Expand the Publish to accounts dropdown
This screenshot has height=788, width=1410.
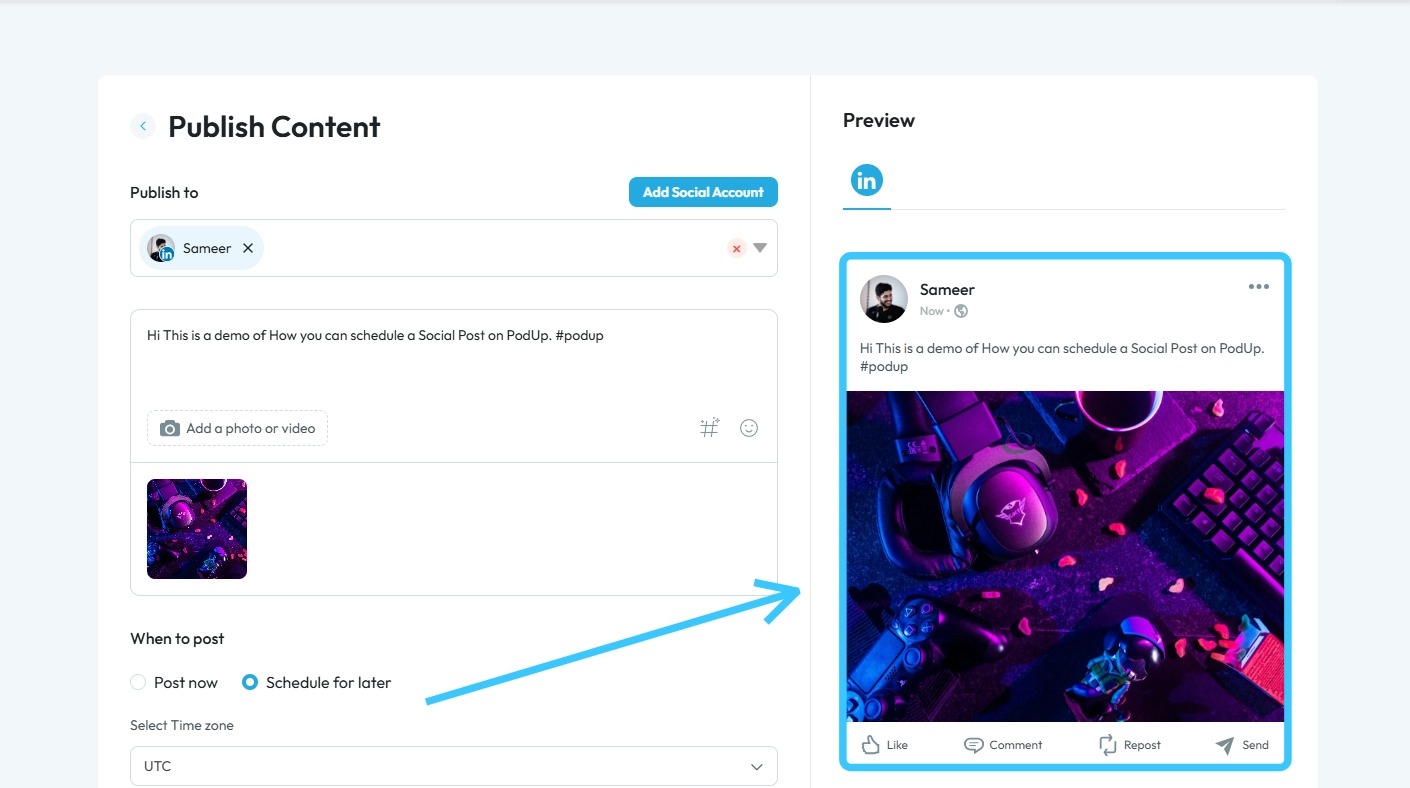pyautogui.click(x=760, y=248)
